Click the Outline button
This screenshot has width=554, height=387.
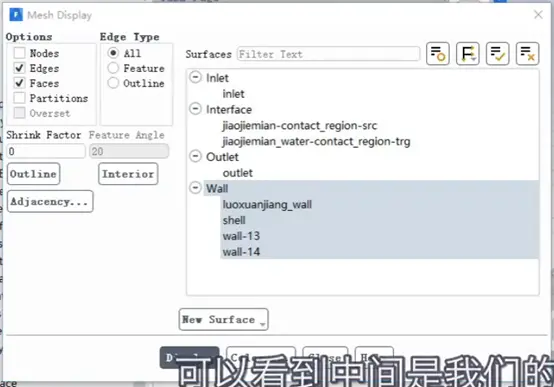coord(34,174)
